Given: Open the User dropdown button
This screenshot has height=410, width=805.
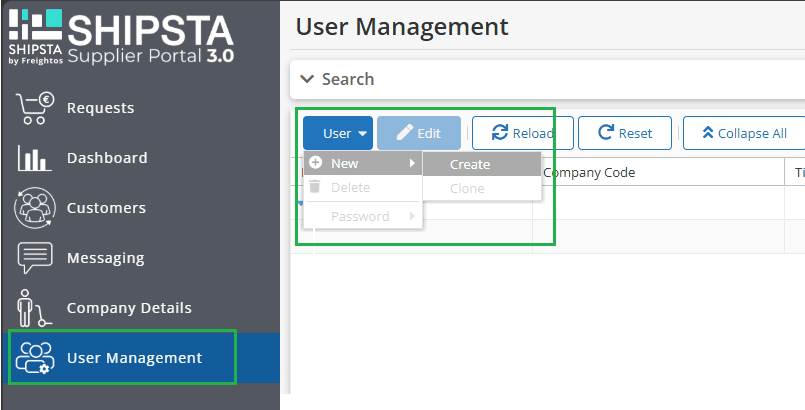Looking at the screenshot, I should coord(338,133).
